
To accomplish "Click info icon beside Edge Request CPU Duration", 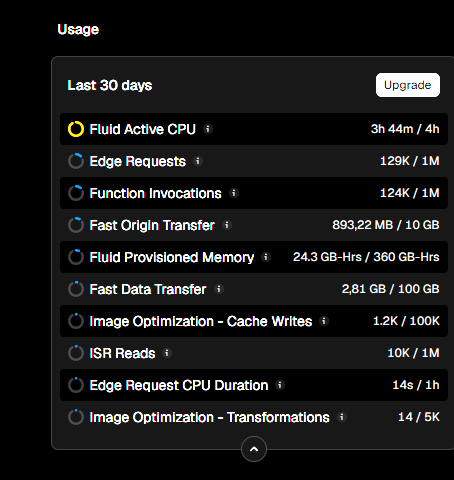I will pyautogui.click(x=280, y=385).
